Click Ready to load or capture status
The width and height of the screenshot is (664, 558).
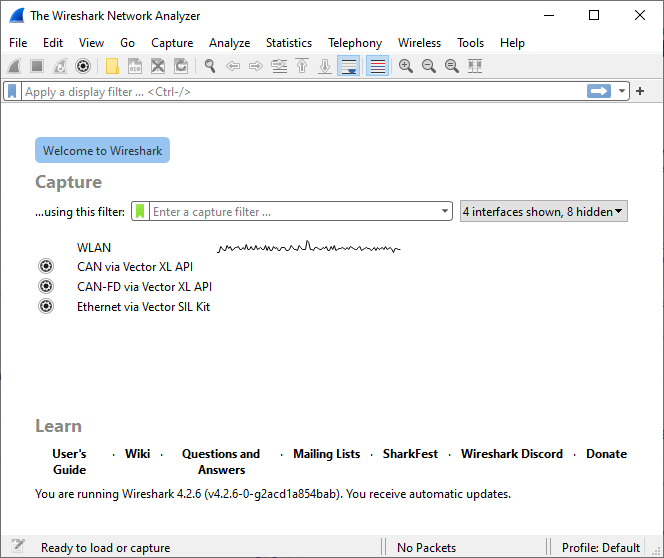105,547
